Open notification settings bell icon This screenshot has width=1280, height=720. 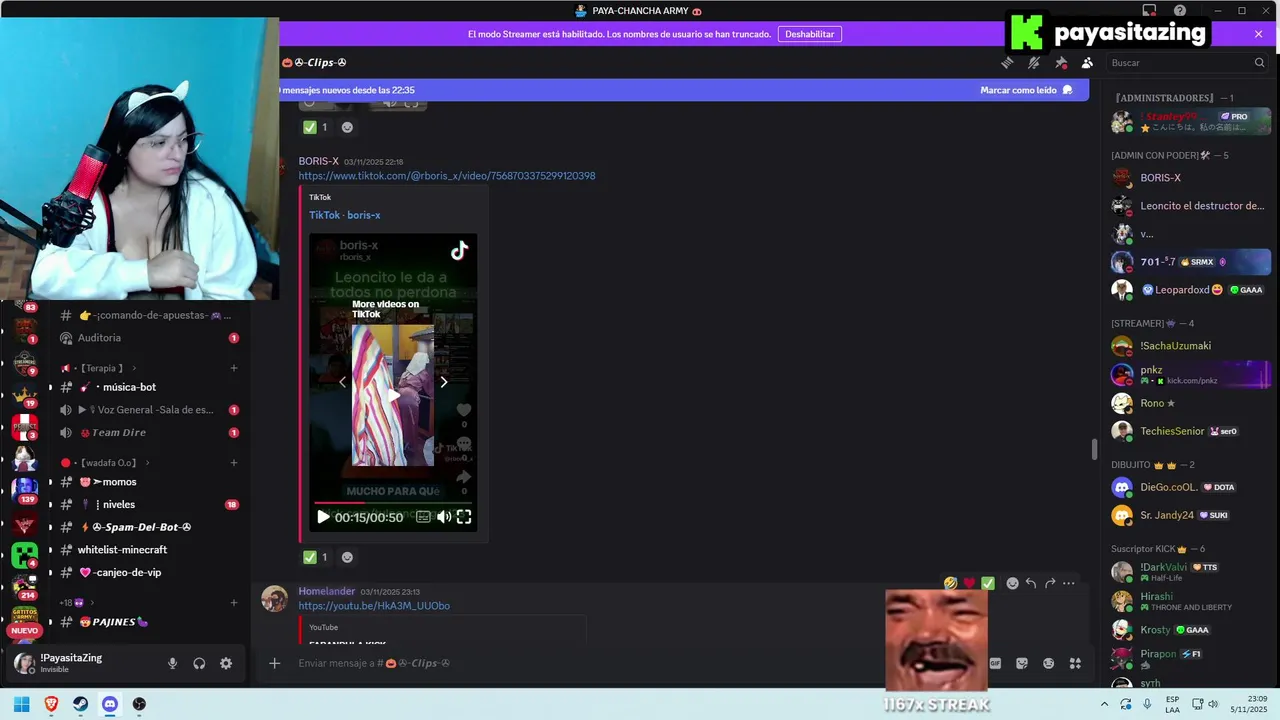tap(1034, 63)
